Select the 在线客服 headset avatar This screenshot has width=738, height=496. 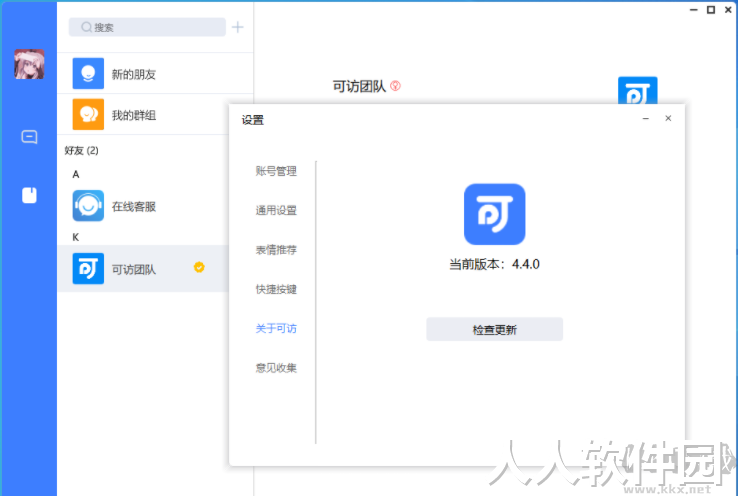pyautogui.click(x=88, y=206)
